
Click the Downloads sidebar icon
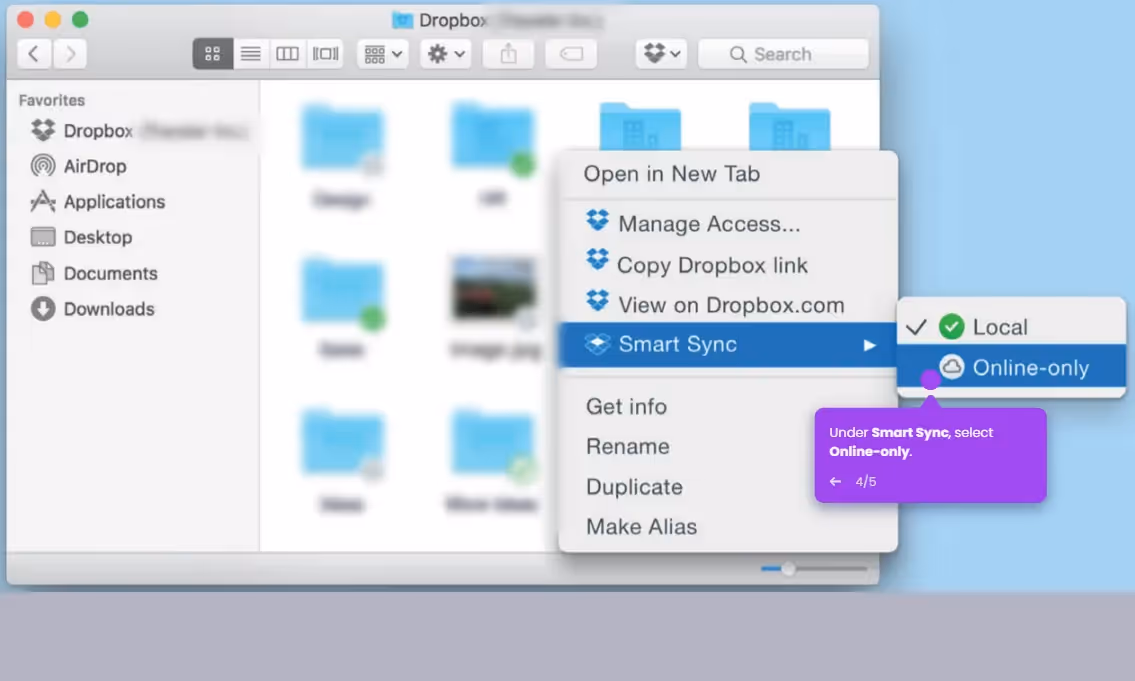click(x=43, y=308)
